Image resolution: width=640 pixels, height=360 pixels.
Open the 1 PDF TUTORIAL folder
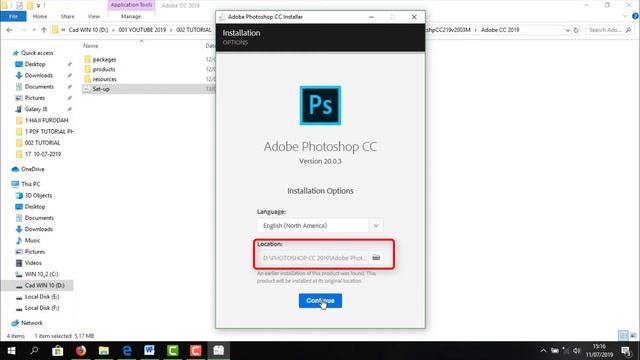(49, 131)
